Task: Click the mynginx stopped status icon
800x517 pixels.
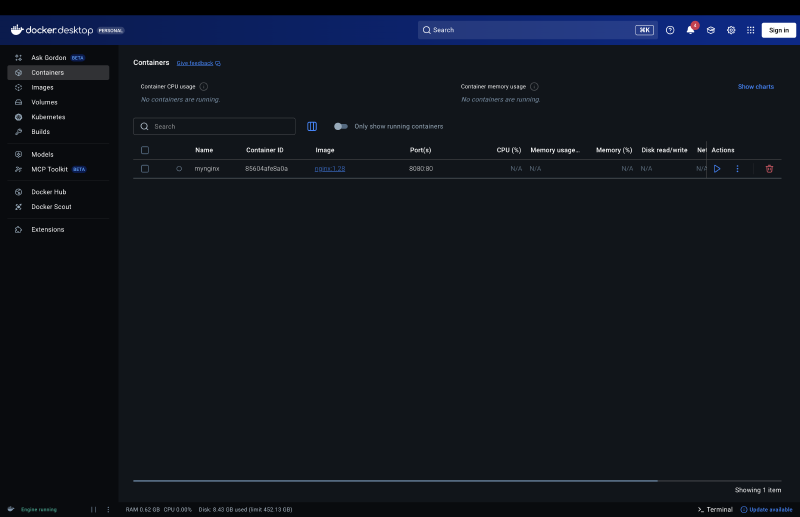Action: pos(179,168)
